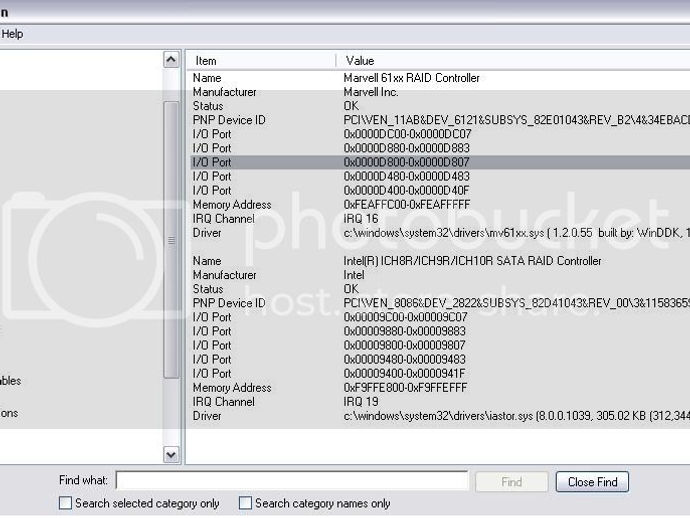Click the left pane scroll down arrow
The height and width of the screenshot is (518, 690).
click(171, 454)
